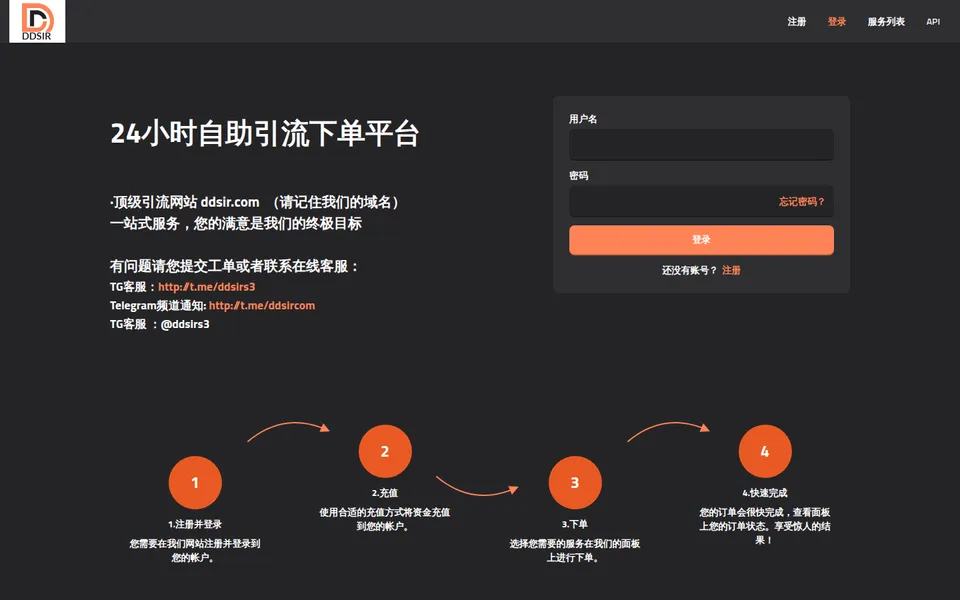The image size is (960, 600).
Task: Open the 服务列表 navigation item
Action: point(886,21)
